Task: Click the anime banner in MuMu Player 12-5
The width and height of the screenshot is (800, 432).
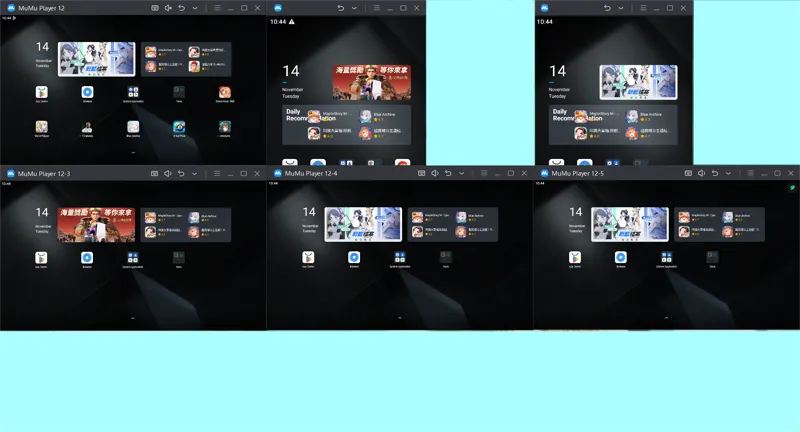Action: point(630,224)
